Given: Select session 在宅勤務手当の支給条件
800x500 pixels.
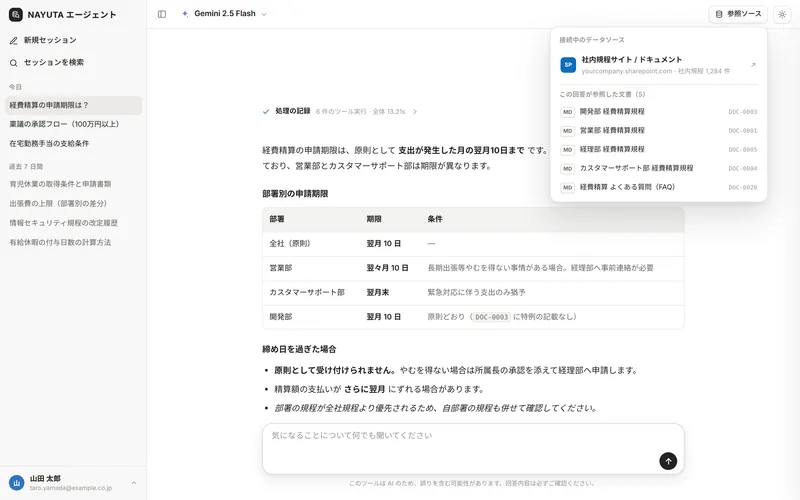Looking at the screenshot, I should [74, 143].
